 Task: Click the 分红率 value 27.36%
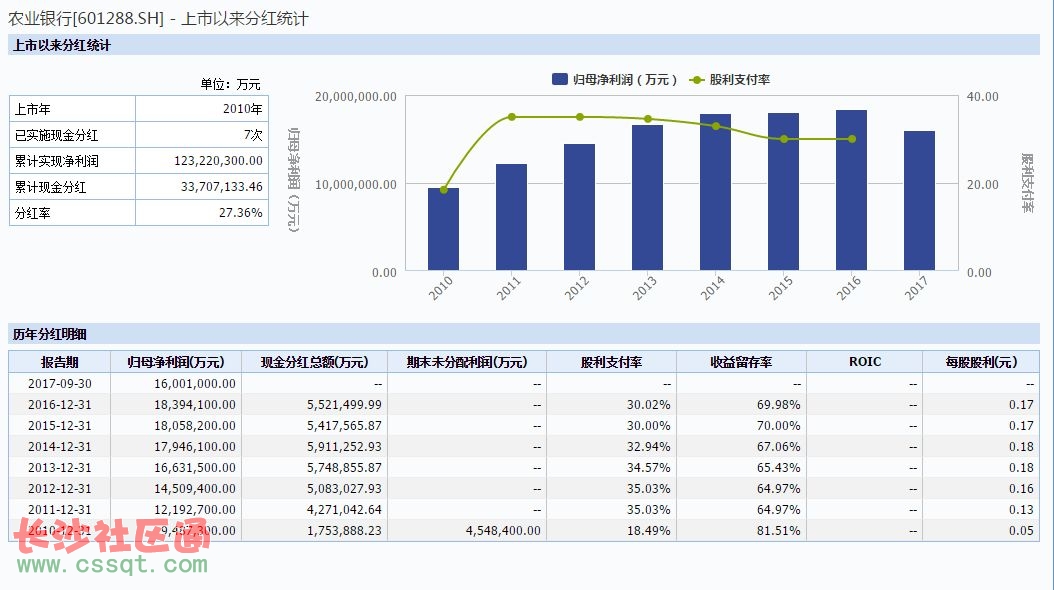pyautogui.click(x=241, y=212)
